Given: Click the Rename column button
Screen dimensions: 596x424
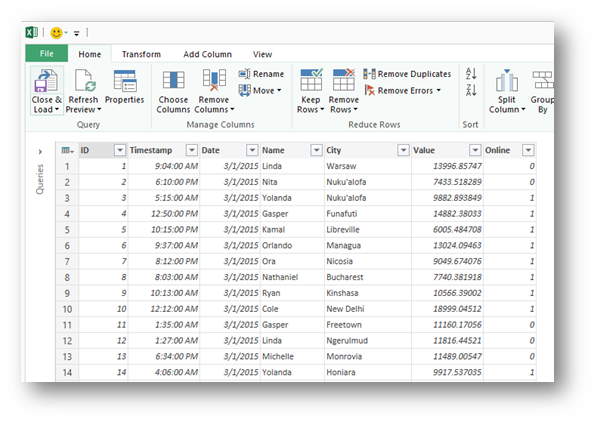Looking at the screenshot, I should [x=261, y=74].
